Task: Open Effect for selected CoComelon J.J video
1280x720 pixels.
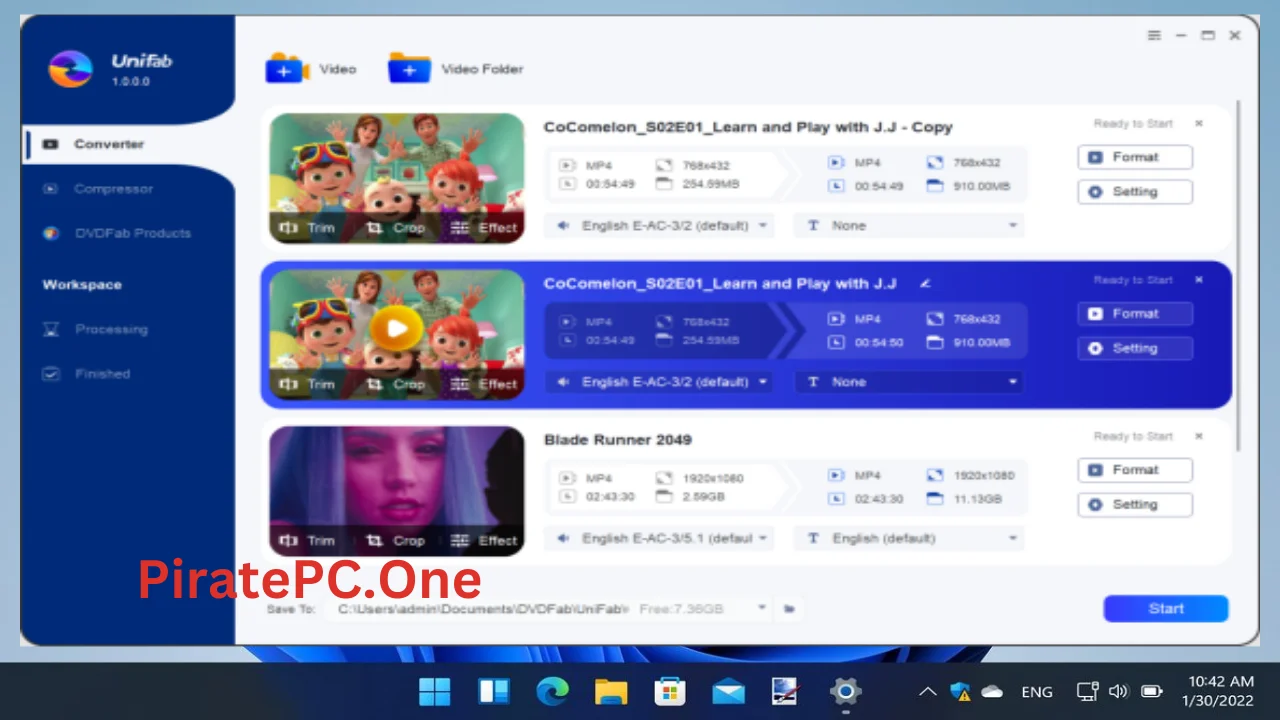Action: (x=484, y=384)
